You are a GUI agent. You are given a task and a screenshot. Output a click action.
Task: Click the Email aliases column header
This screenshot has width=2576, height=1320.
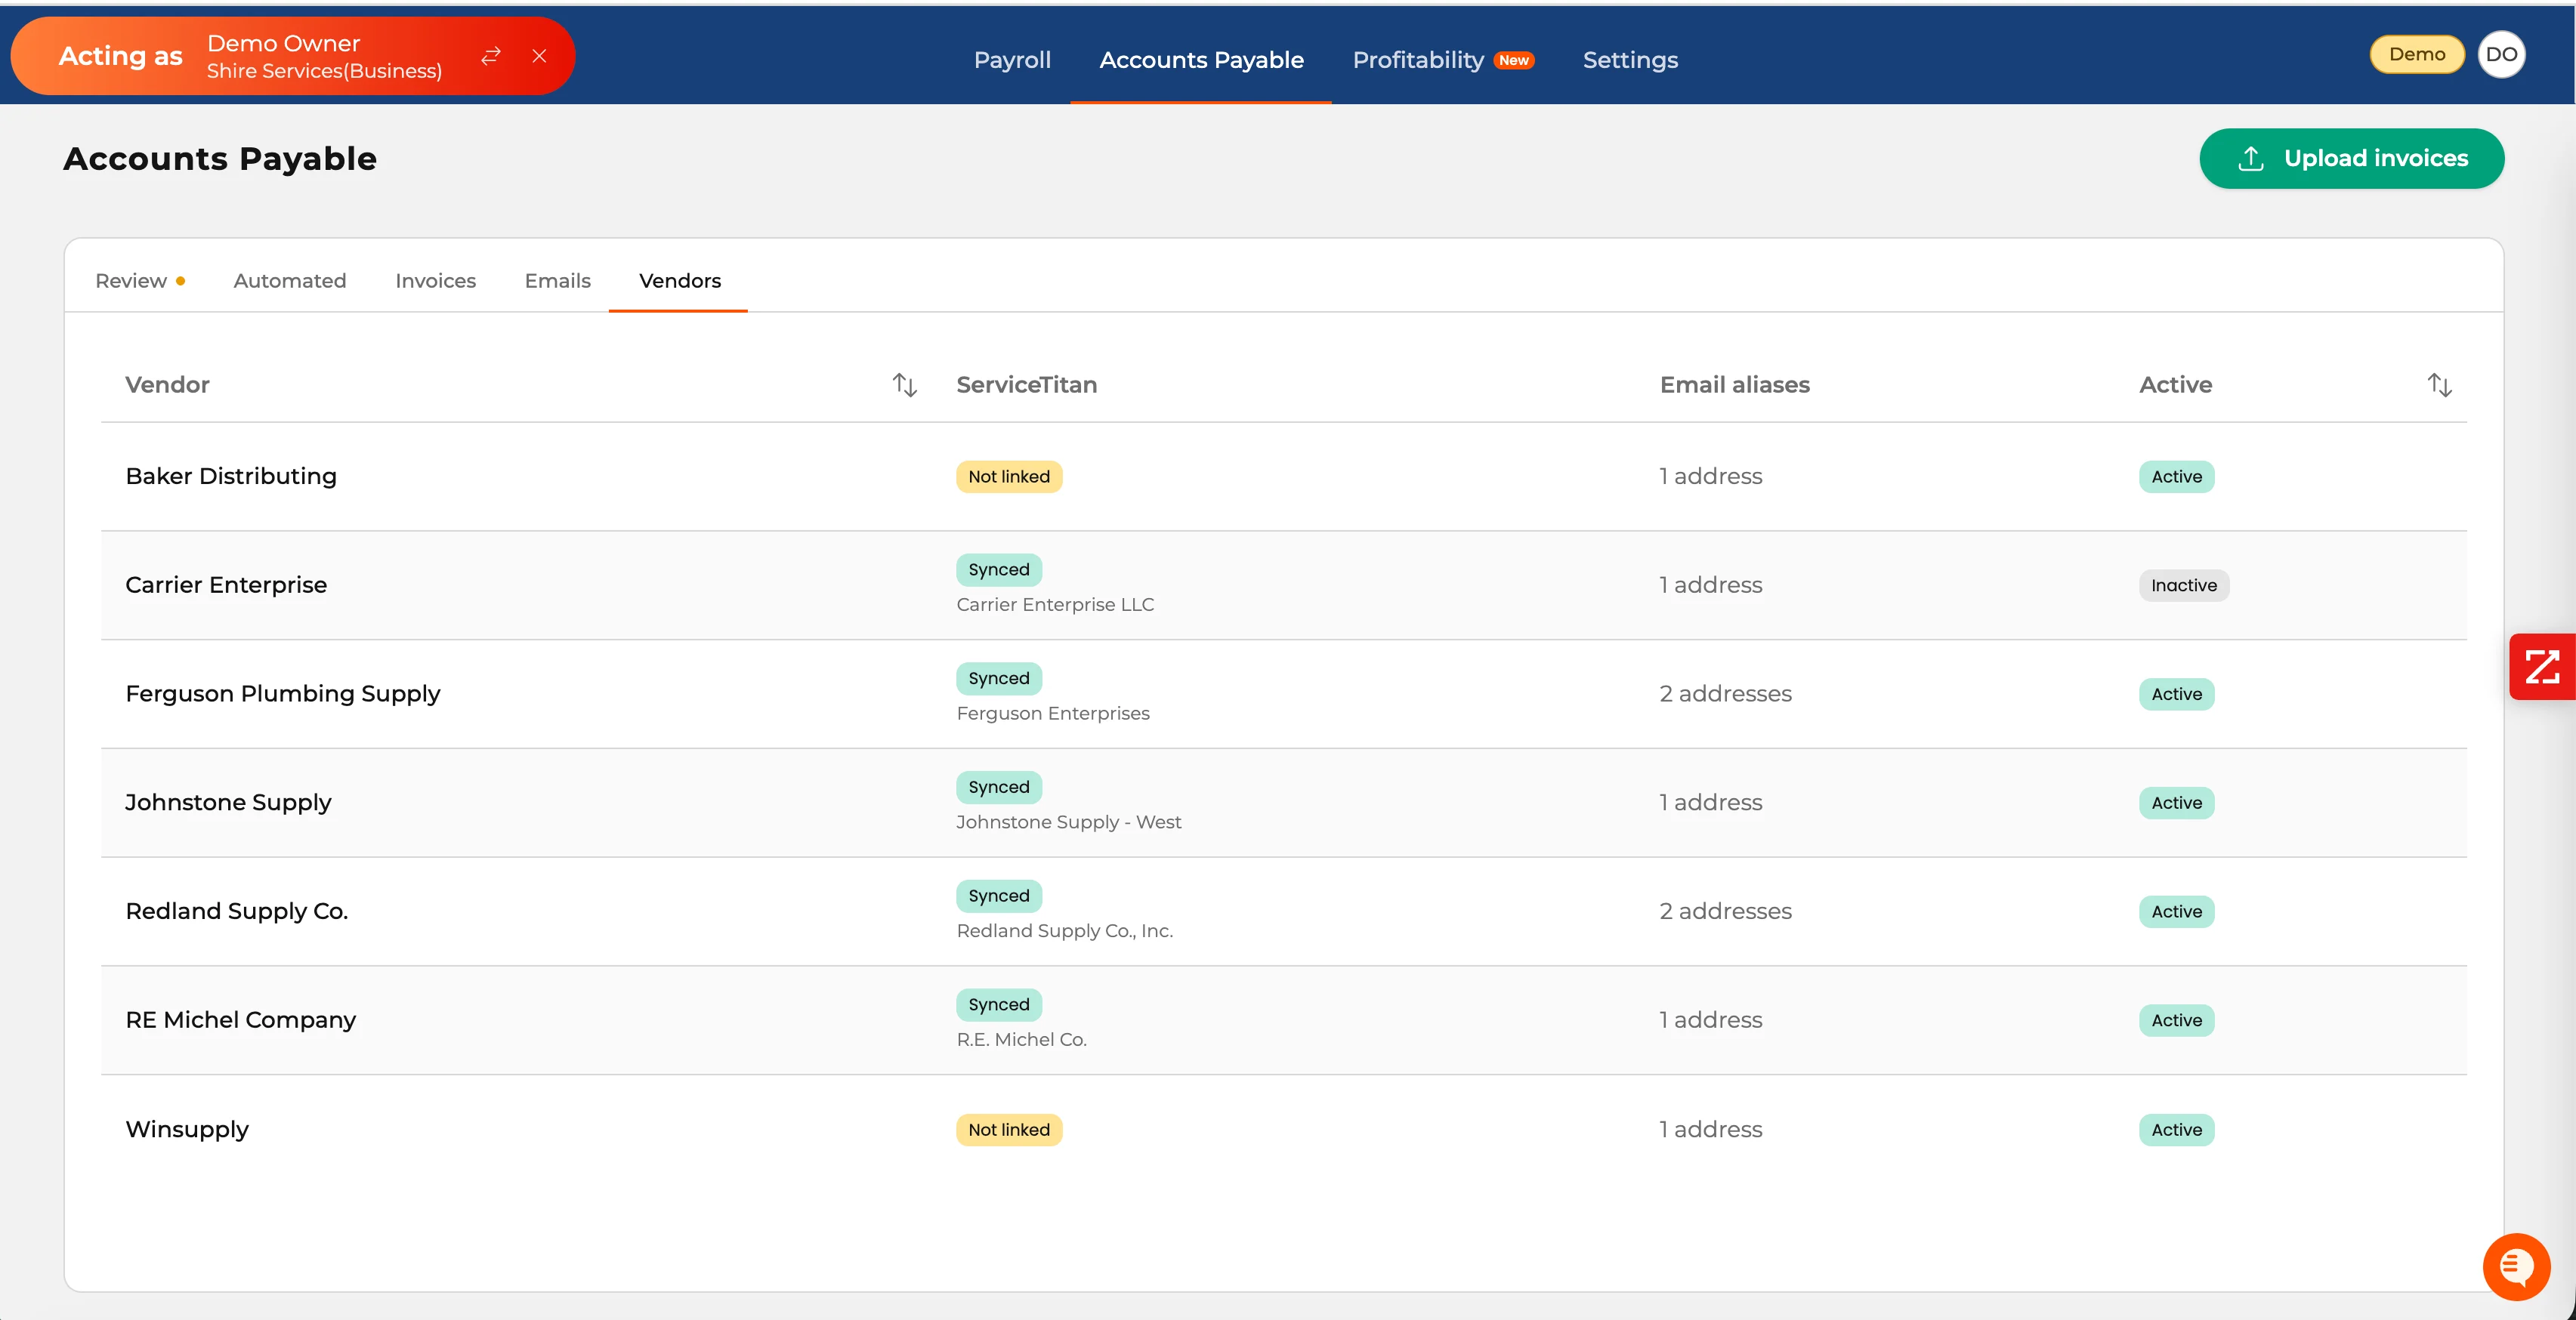coord(1734,385)
